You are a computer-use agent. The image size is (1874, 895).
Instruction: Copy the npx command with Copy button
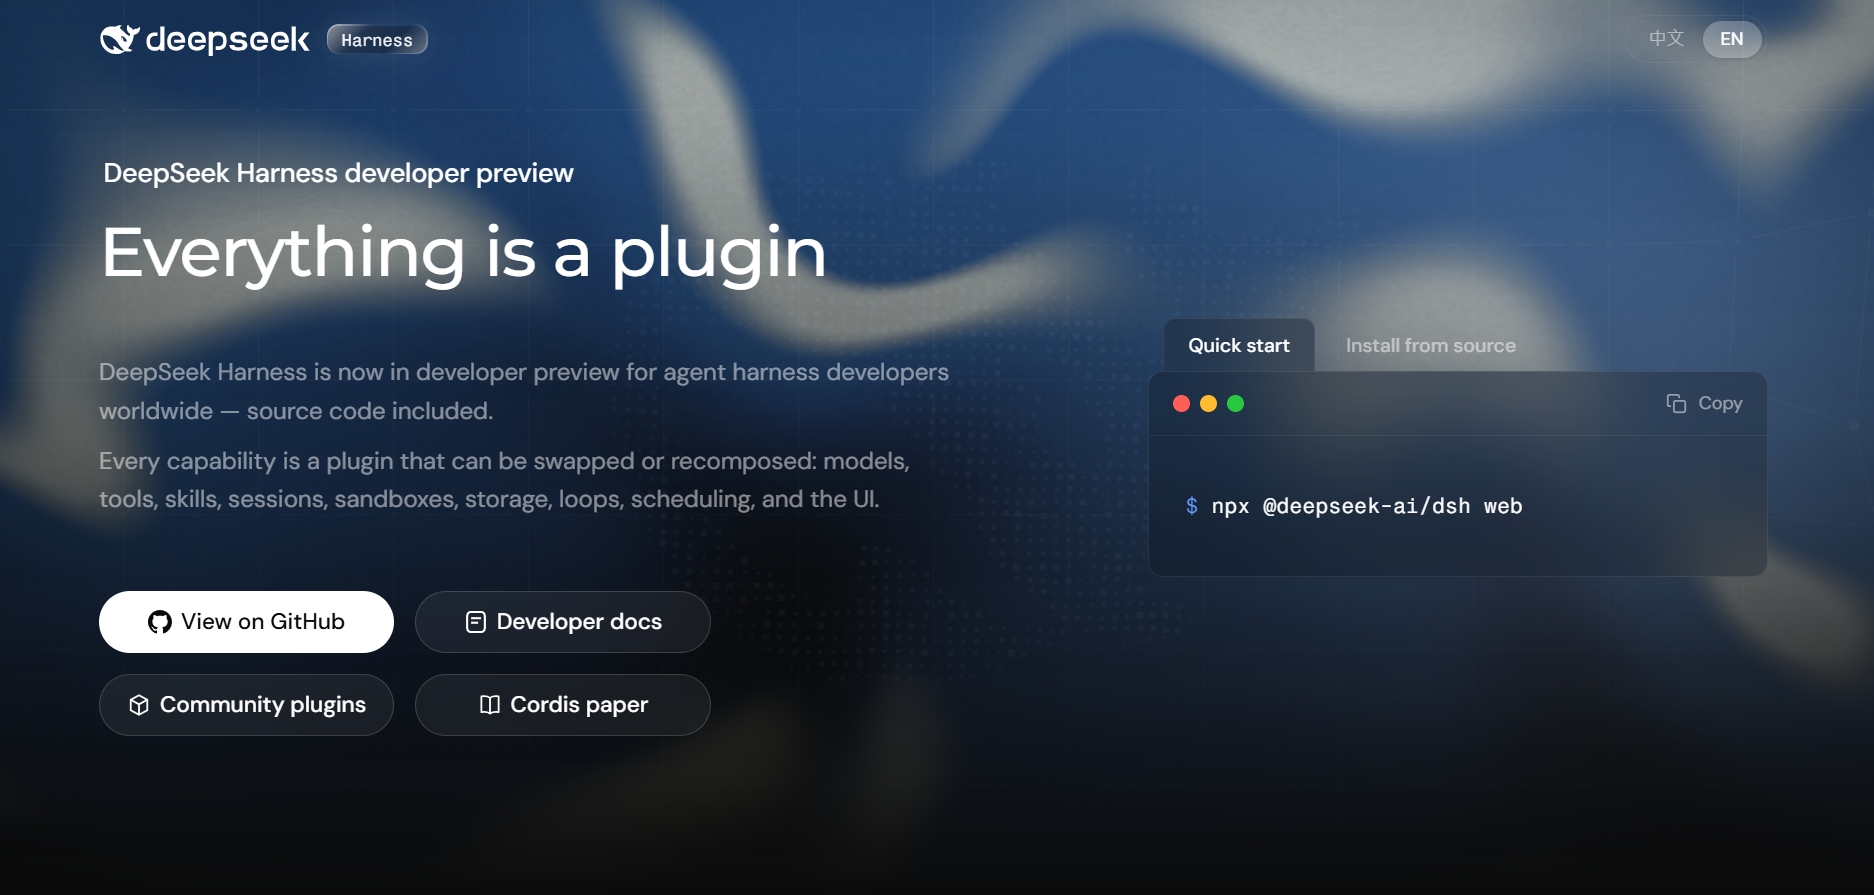coord(1704,403)
